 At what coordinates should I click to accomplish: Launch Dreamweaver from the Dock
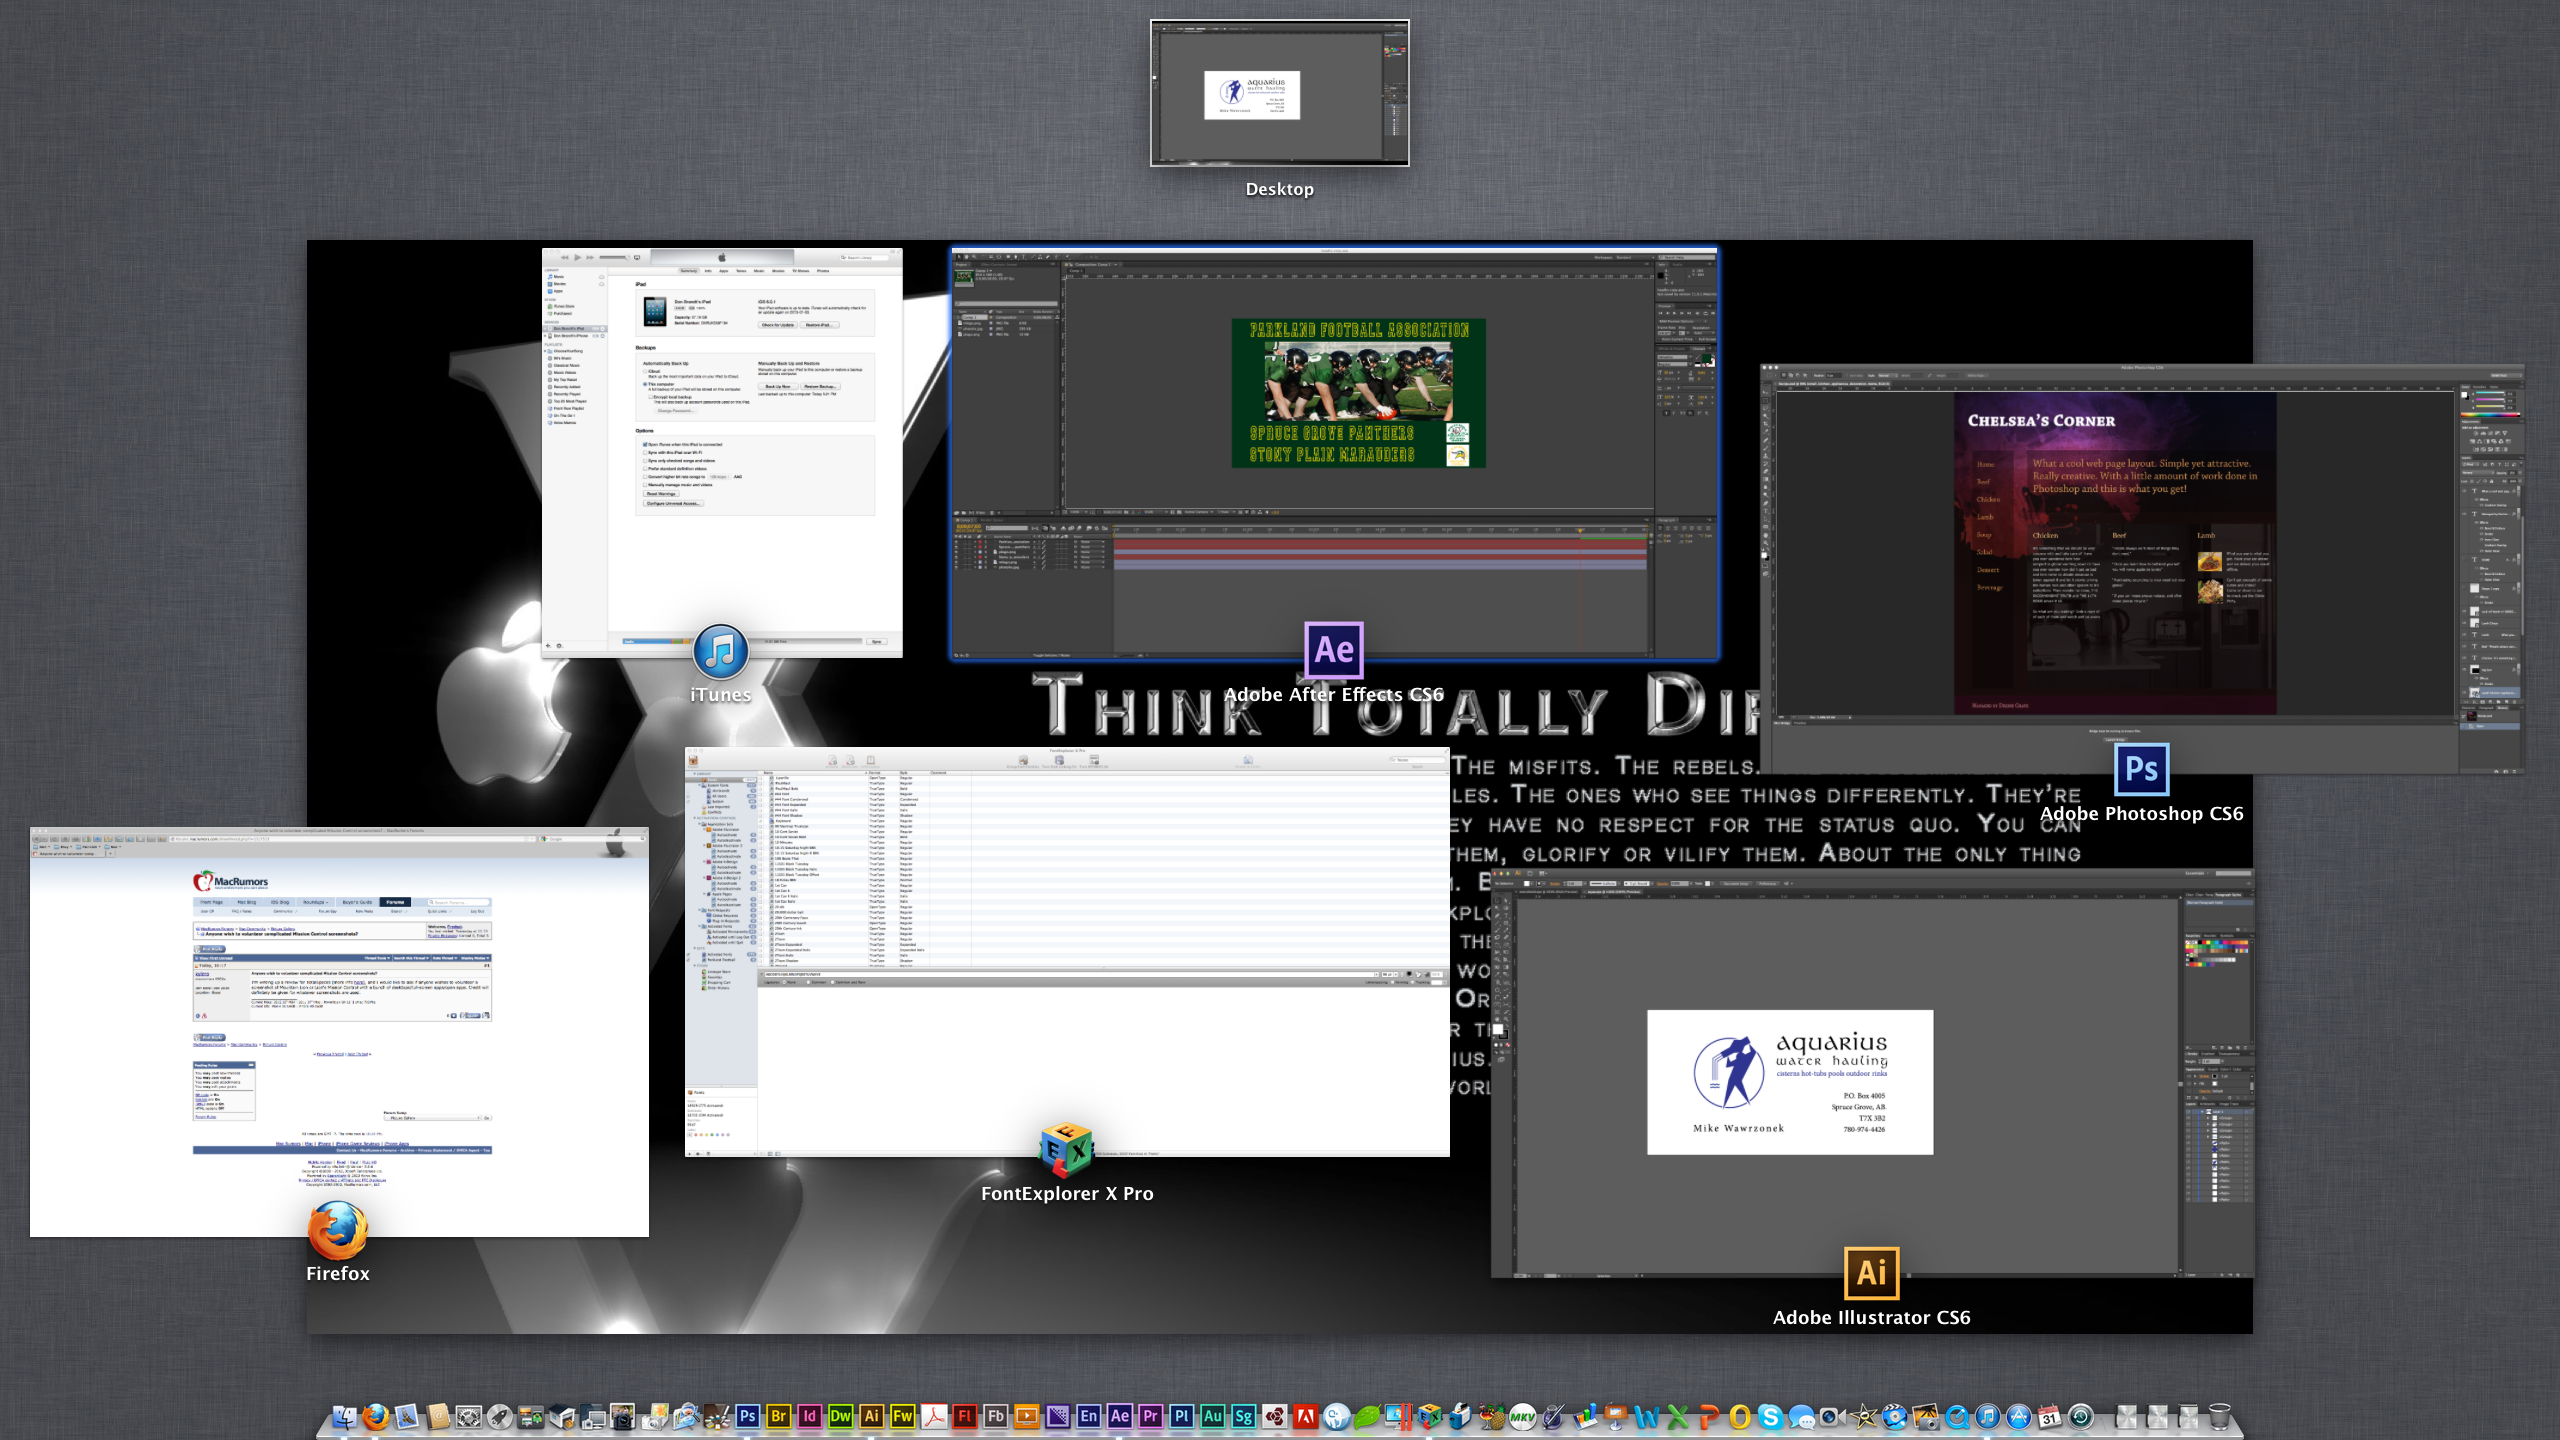click(x=841, y=1416)
